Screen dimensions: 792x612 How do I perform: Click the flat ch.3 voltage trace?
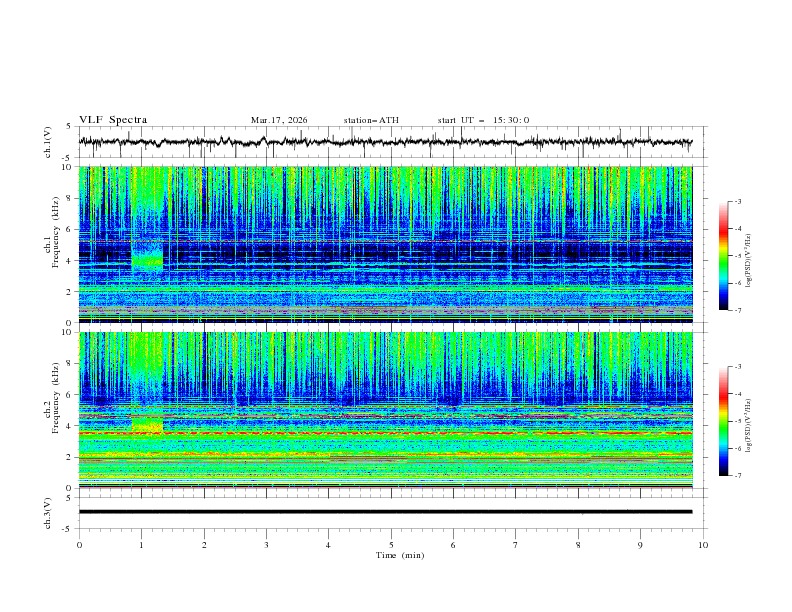click(385, 512)
